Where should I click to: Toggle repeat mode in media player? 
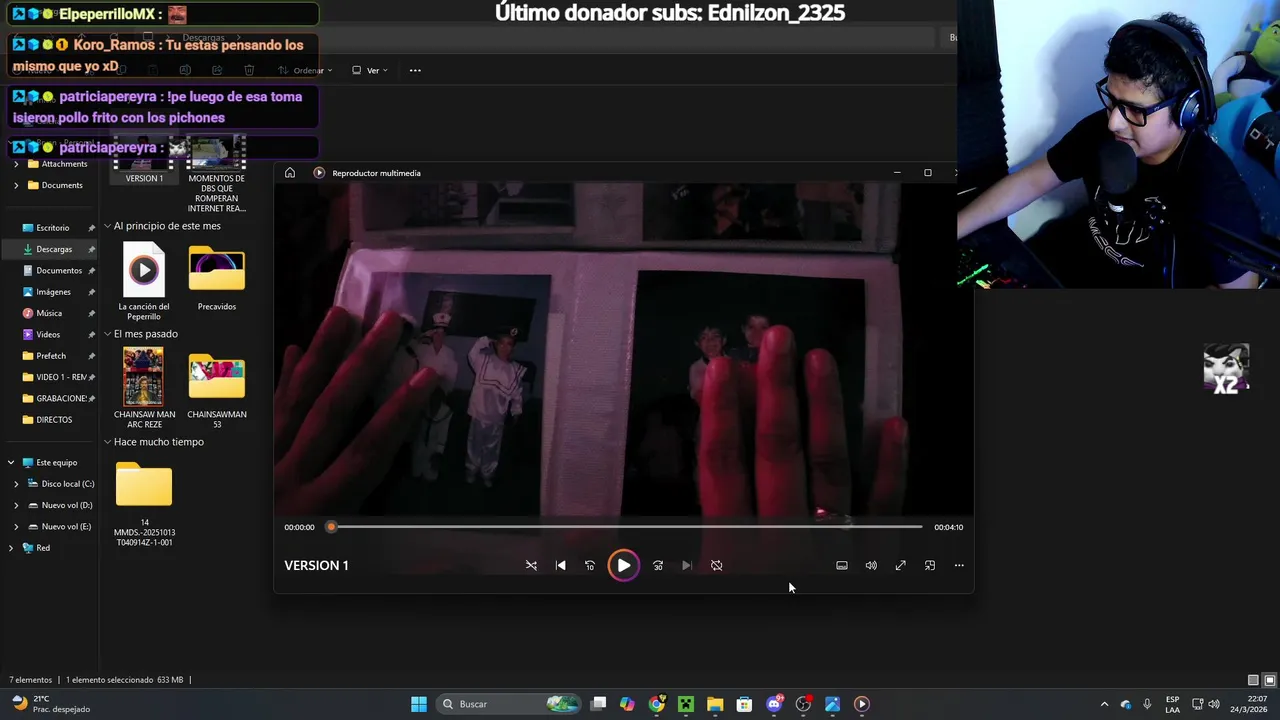(x=716, y=566)
